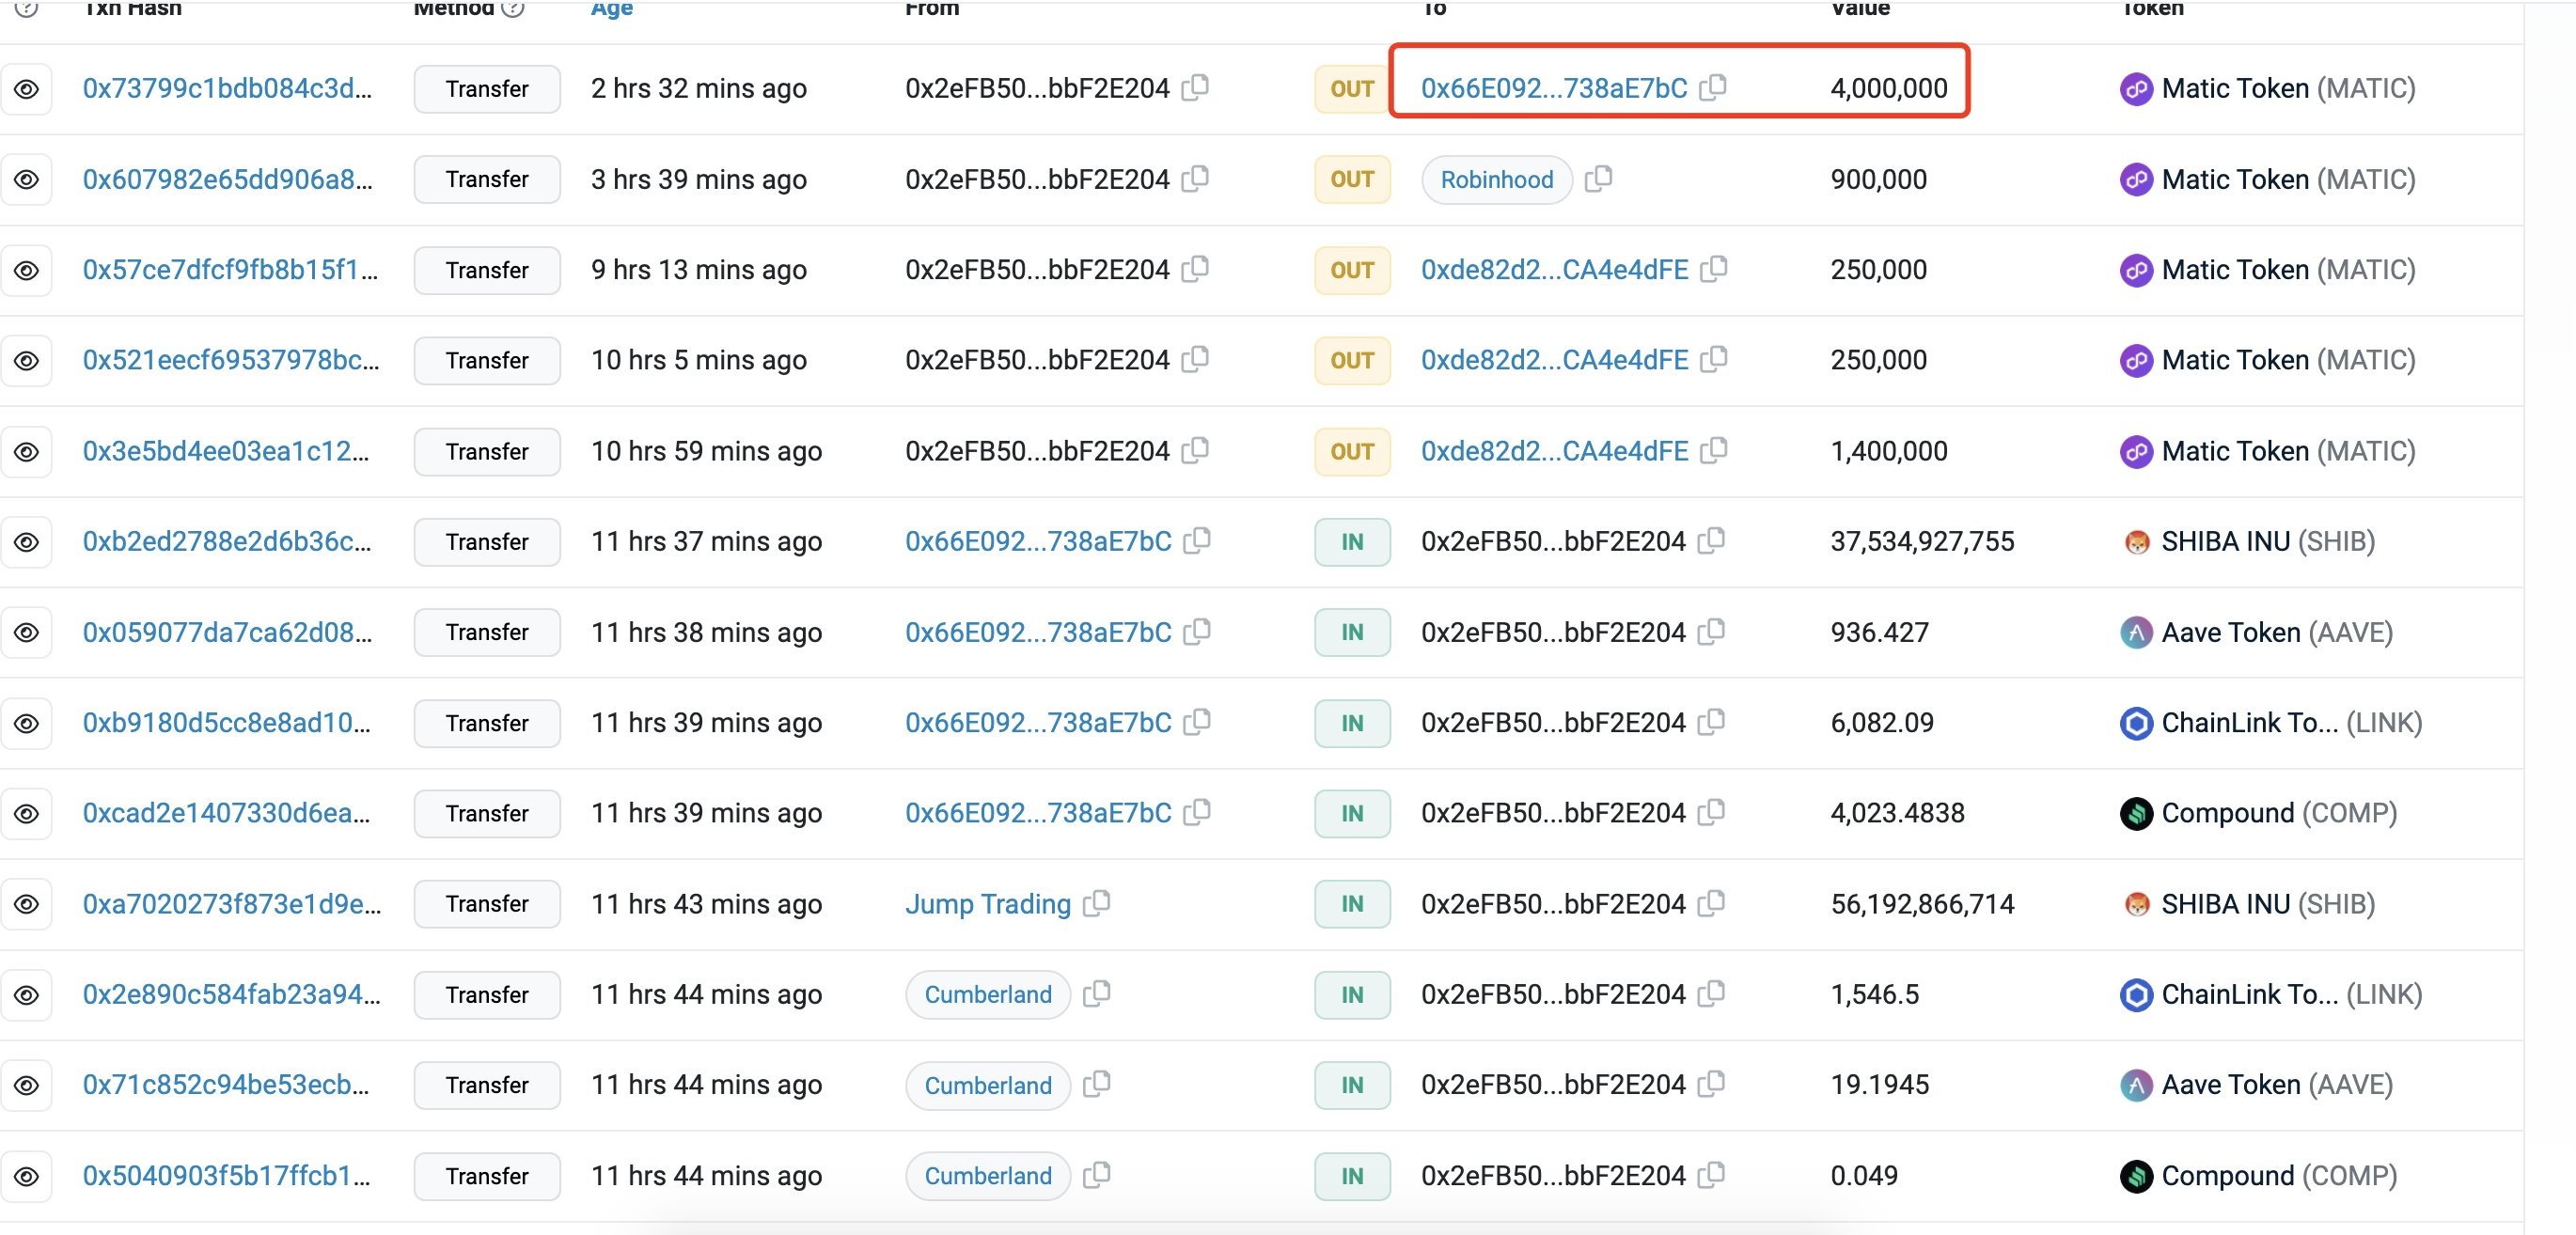Screen dimensions: 2576x1235
Task: Open Jump Trading sender address
Action: click(987, 904)
